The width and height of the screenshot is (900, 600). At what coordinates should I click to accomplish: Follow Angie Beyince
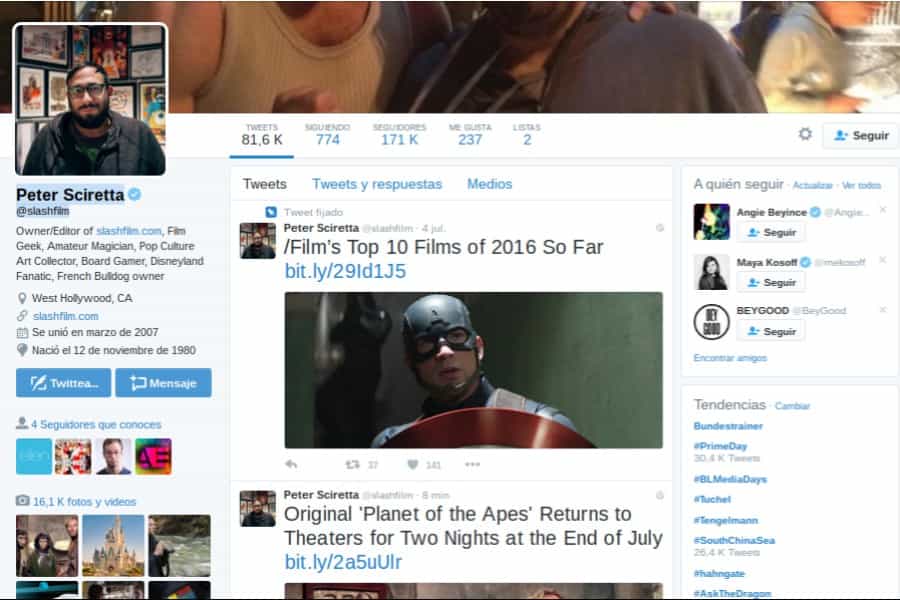tap(771, 232)
